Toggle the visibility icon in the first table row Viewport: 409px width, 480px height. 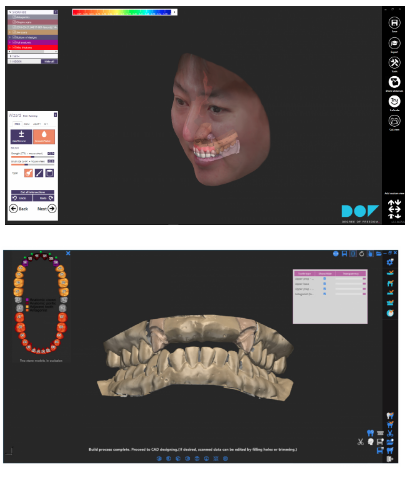coord(324,279)
